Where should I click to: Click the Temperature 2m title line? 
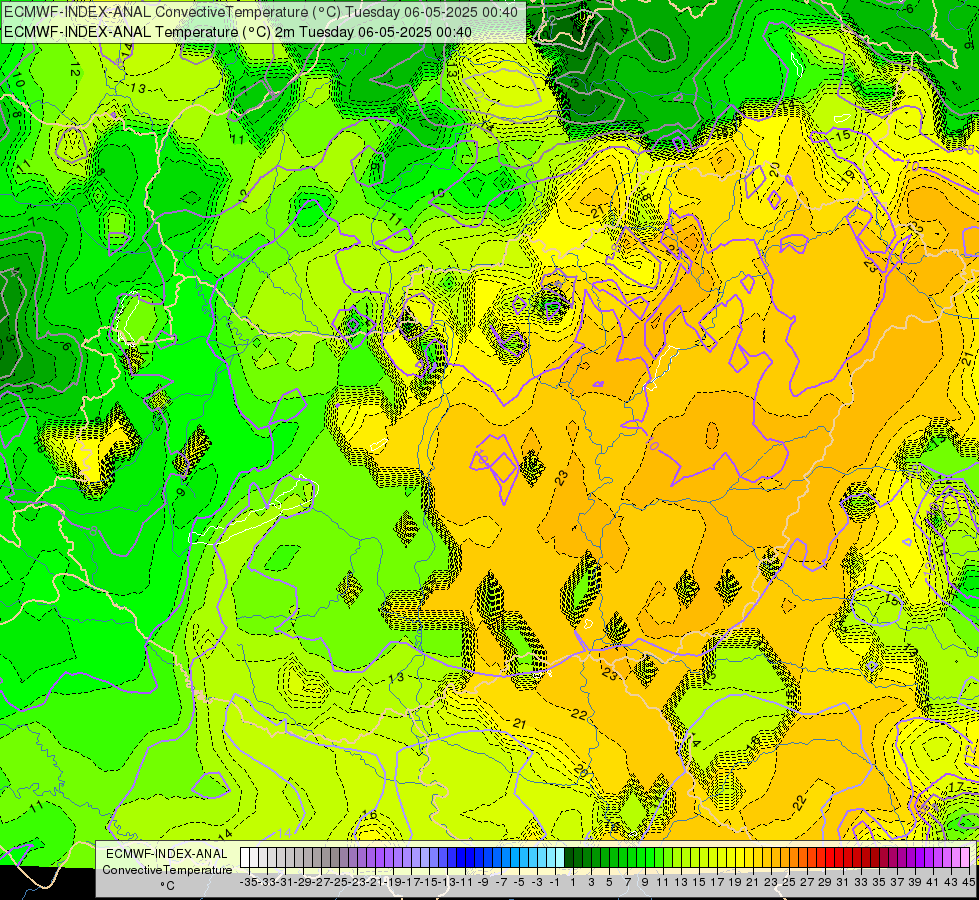238,32
